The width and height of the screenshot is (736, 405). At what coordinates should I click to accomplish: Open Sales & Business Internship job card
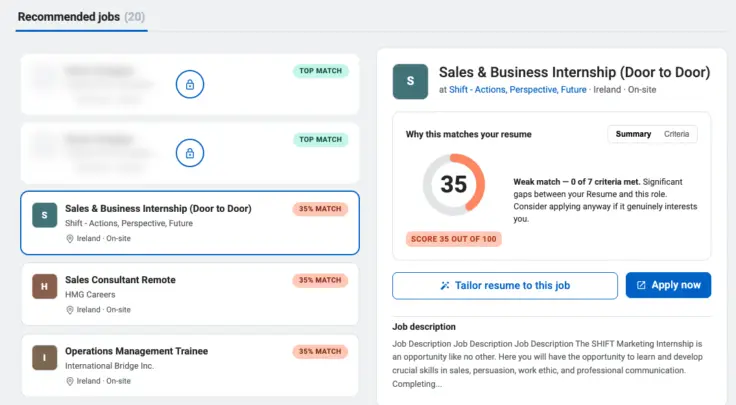[190, 223]
